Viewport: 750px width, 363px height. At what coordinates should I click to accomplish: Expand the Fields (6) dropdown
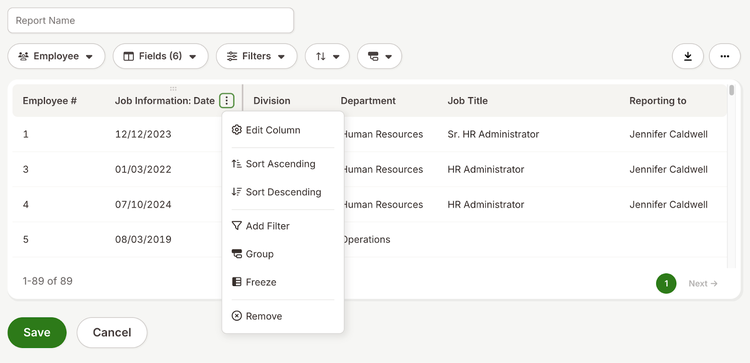160,56
